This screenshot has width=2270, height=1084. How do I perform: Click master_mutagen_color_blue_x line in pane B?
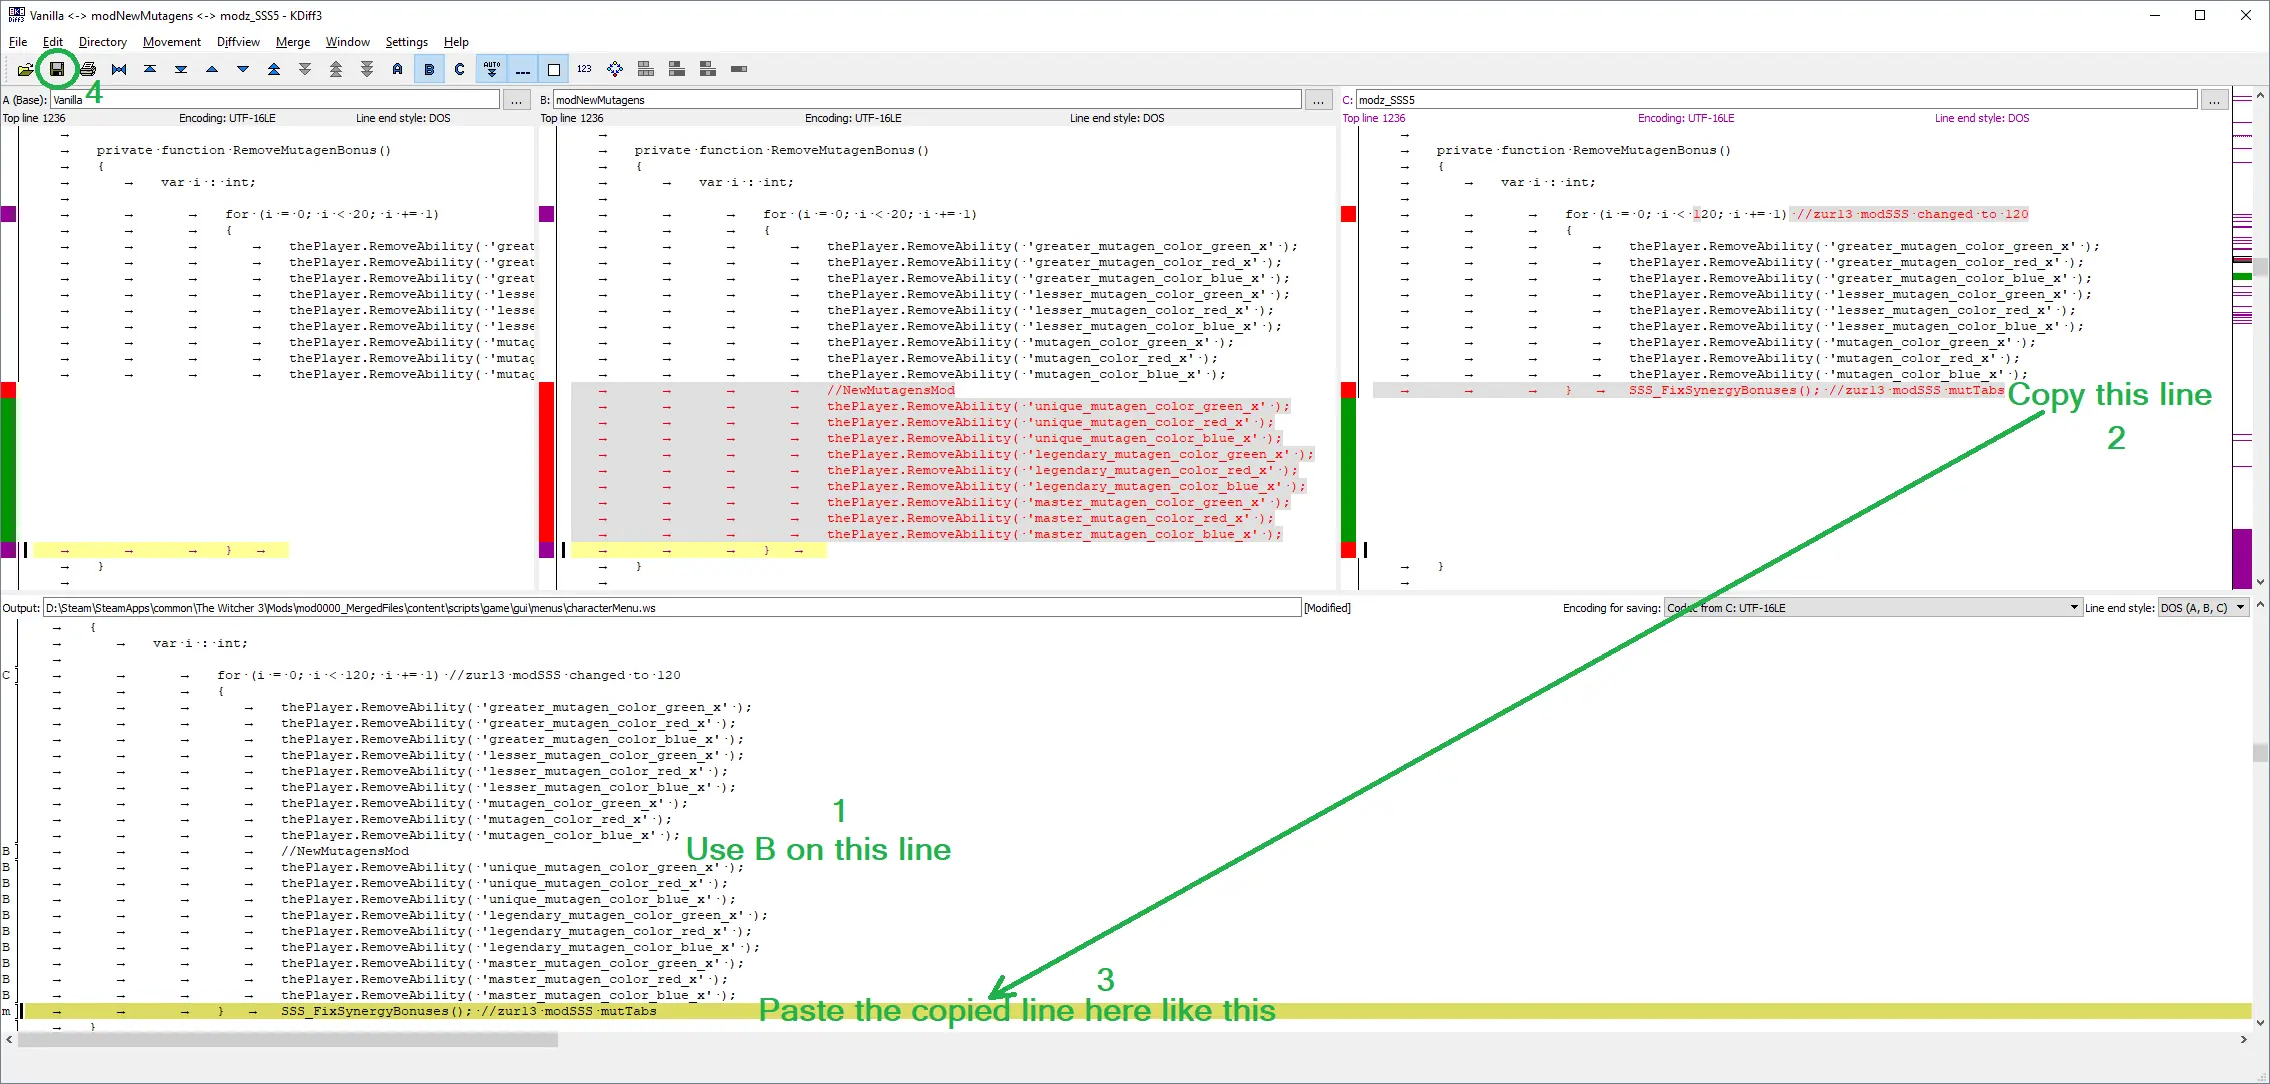point(1055,534)
